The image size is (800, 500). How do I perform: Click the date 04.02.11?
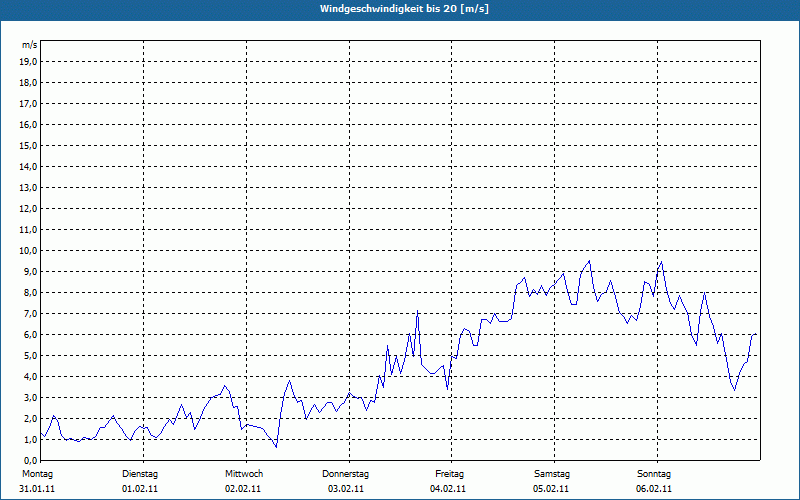click(448, 489)
